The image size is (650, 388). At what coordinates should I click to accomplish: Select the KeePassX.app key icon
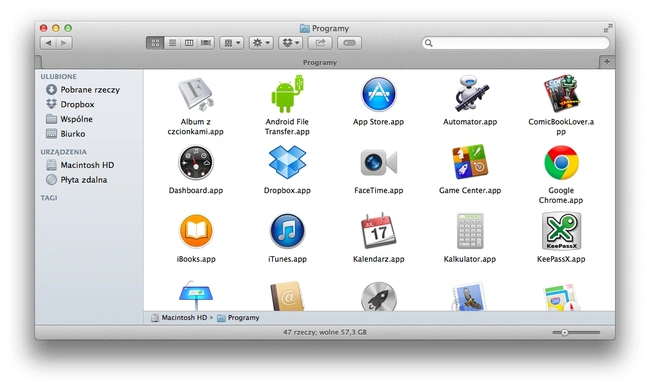561,231
